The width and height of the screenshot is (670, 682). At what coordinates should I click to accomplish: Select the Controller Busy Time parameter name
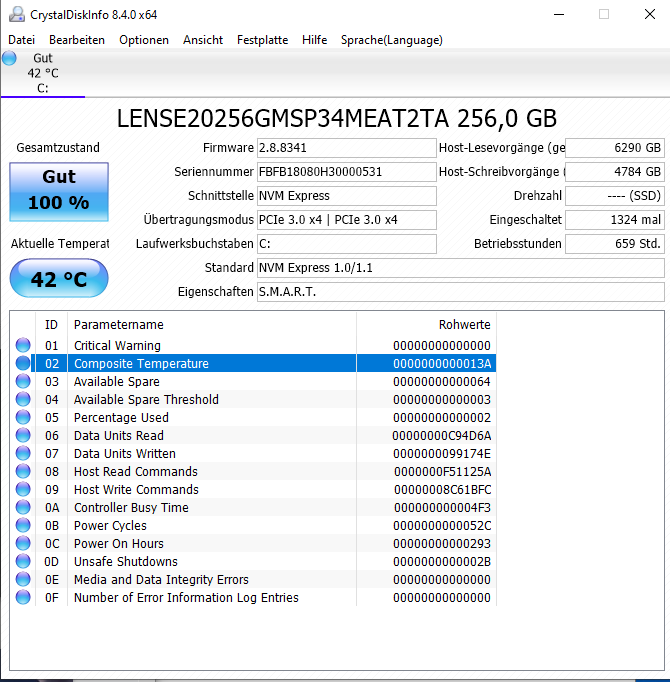tap(131, 508)
